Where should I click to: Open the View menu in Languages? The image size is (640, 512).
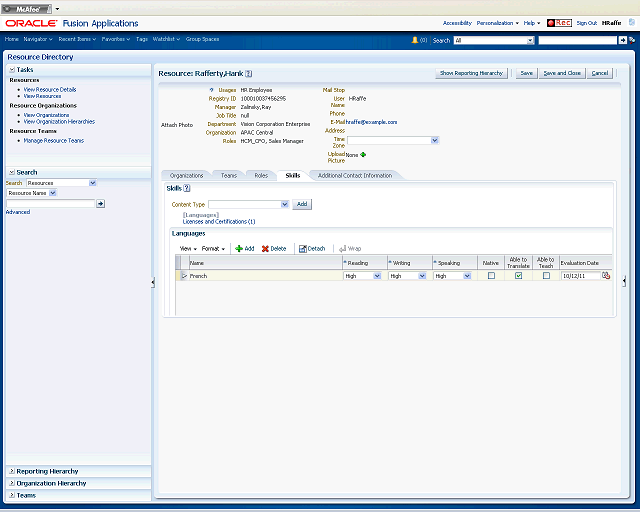click(x=188, y=249)
